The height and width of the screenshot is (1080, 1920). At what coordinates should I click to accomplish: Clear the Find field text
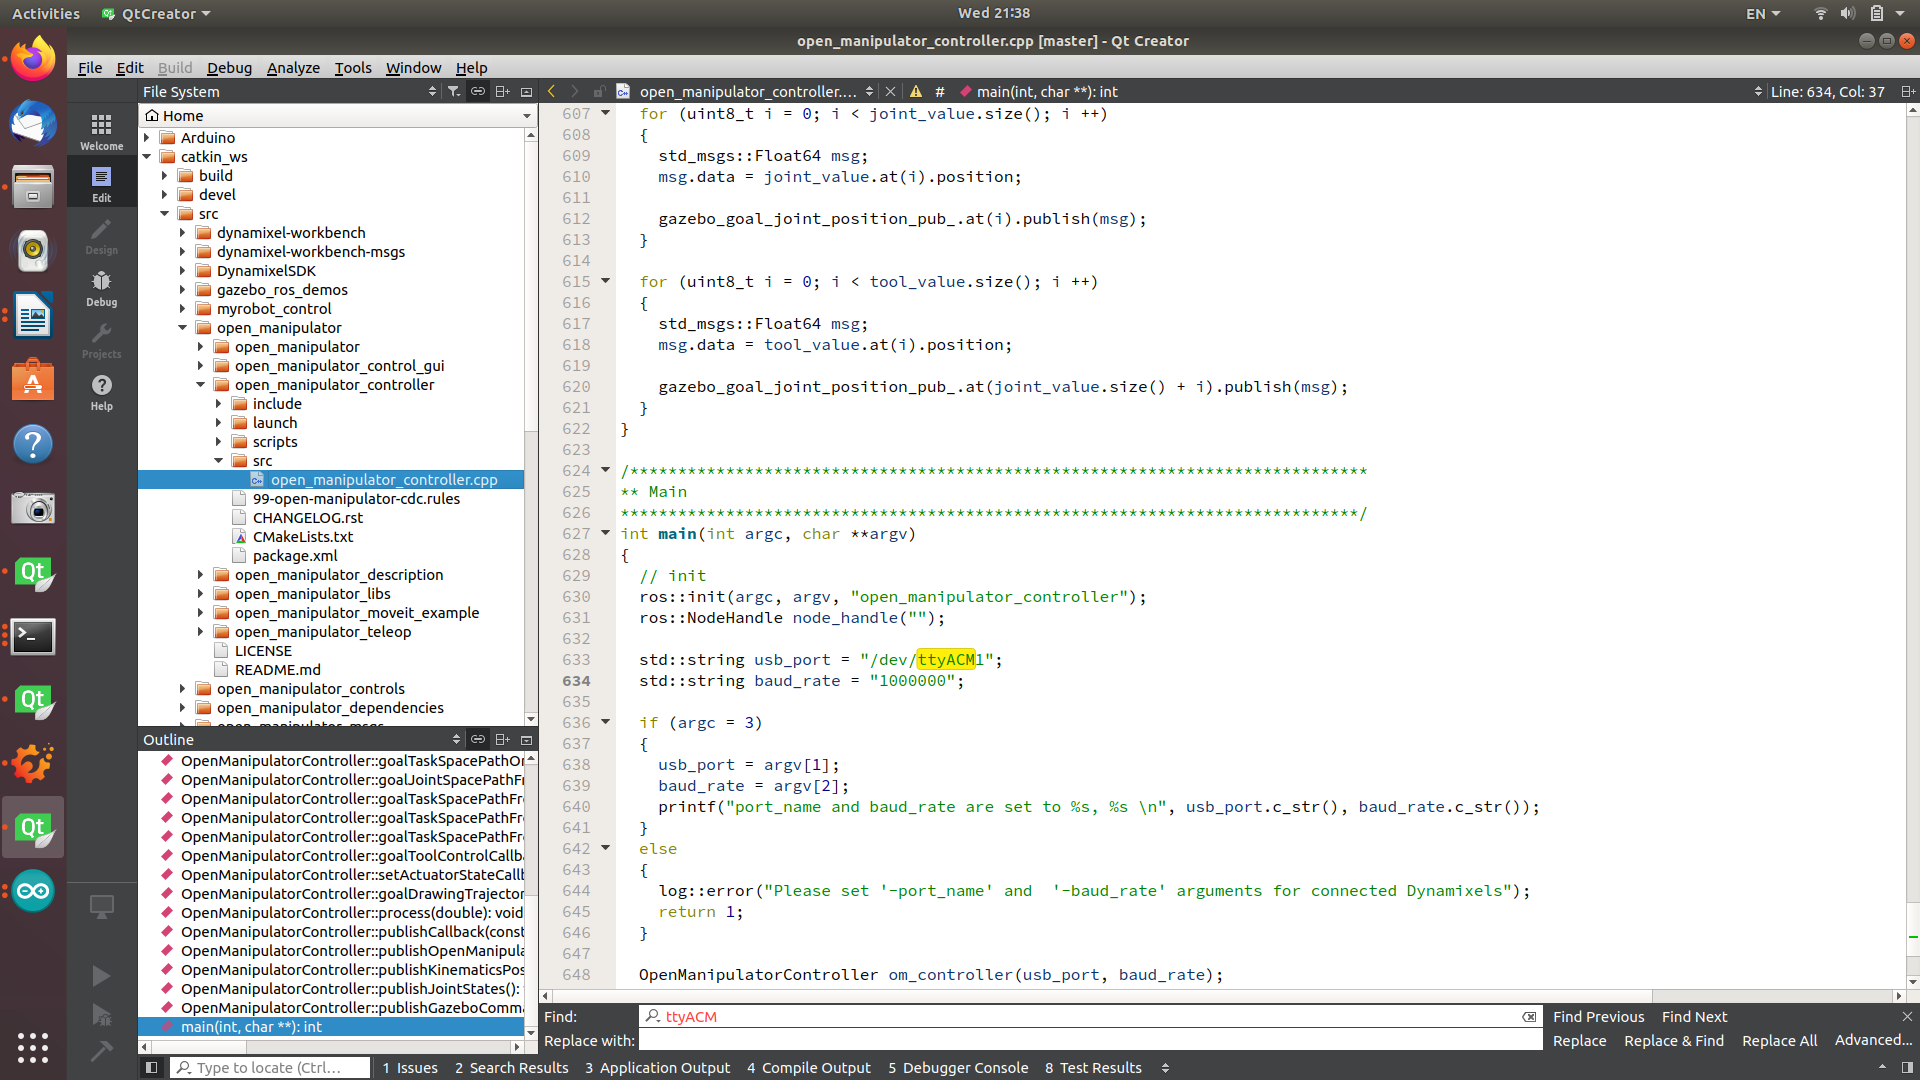pos(1529,1017)
